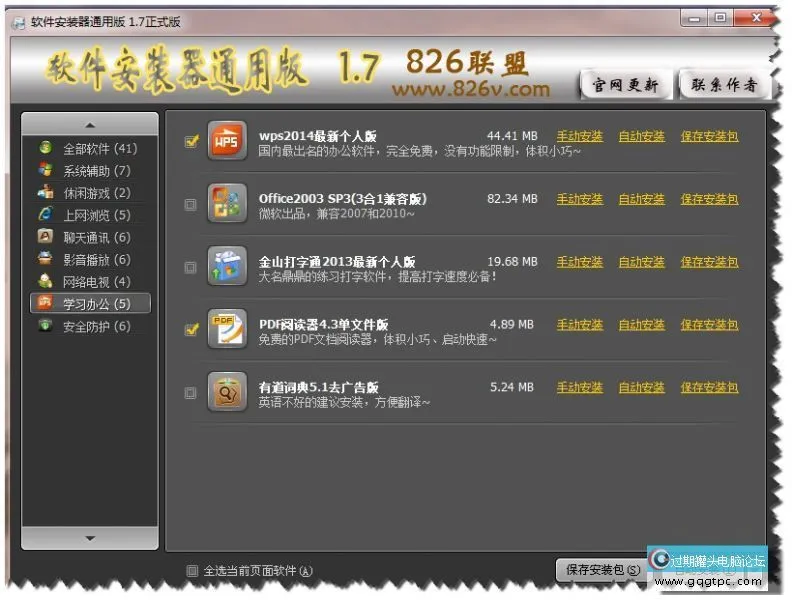Check the Office2003 SP3 checkbox

[x=190, y=205]
